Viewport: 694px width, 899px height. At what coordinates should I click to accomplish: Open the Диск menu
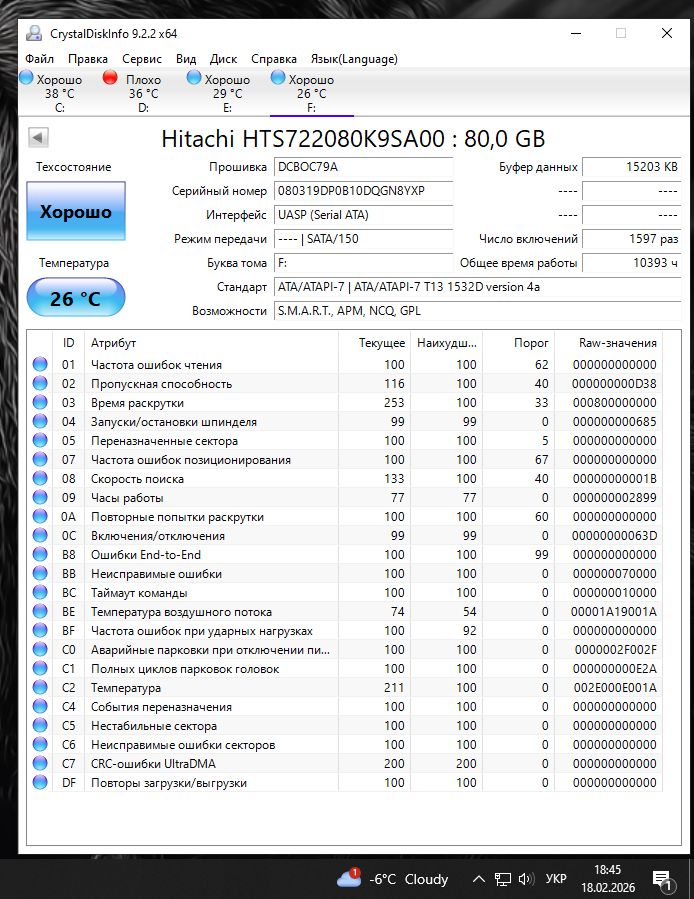[223, 59]
